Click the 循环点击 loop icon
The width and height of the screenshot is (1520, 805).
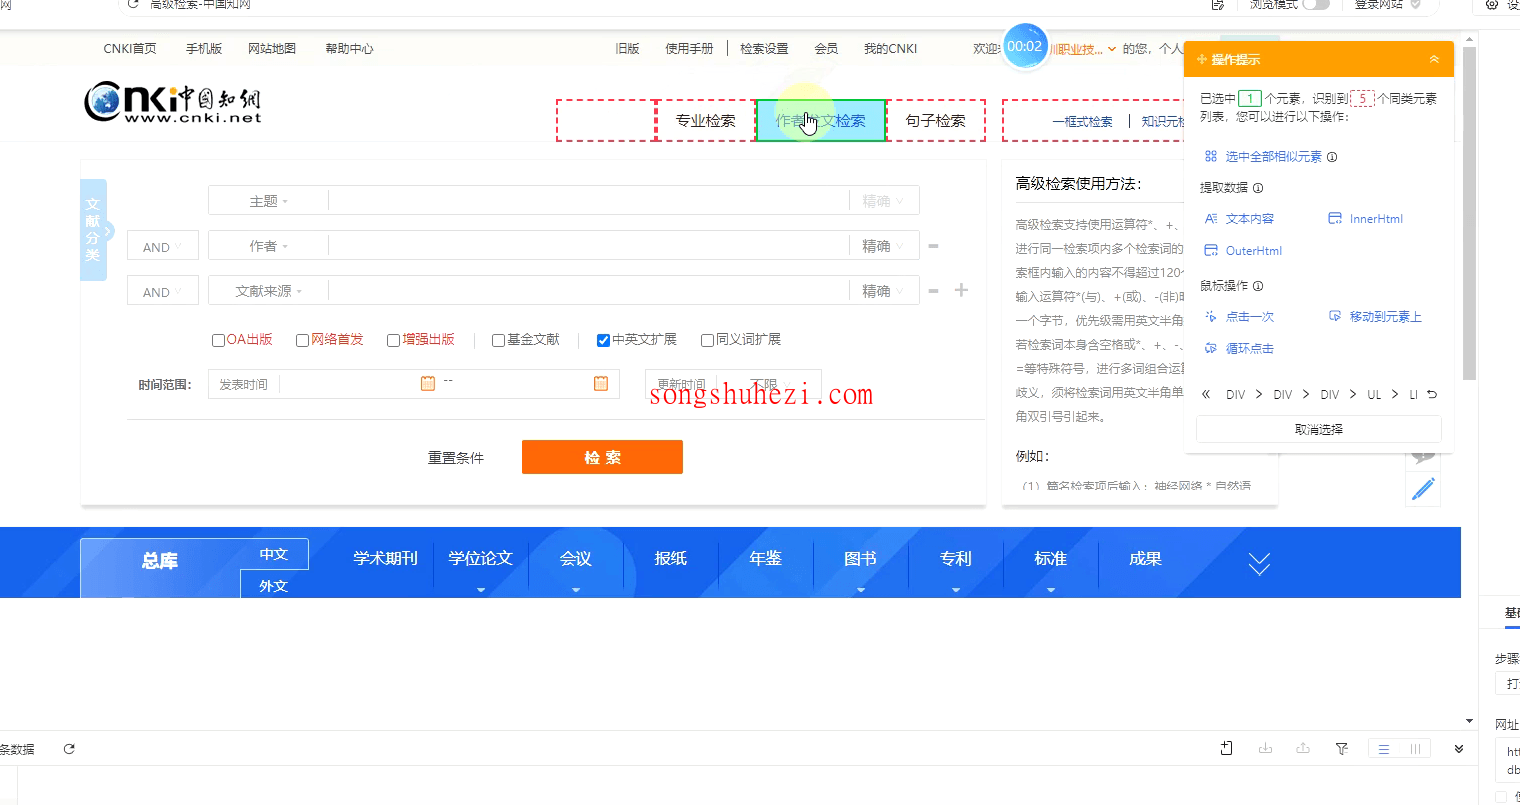(x=1211, y=349)
